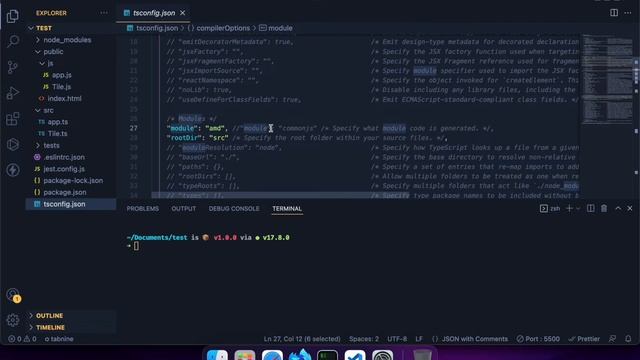Screen dimensions: 640x360
Task: Open editor more actions menu
Action: click(x=628, y=13)
